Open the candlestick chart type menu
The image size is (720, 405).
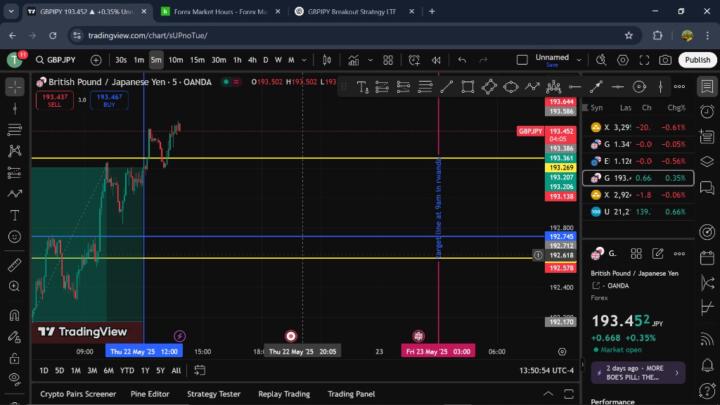point(327,60)
